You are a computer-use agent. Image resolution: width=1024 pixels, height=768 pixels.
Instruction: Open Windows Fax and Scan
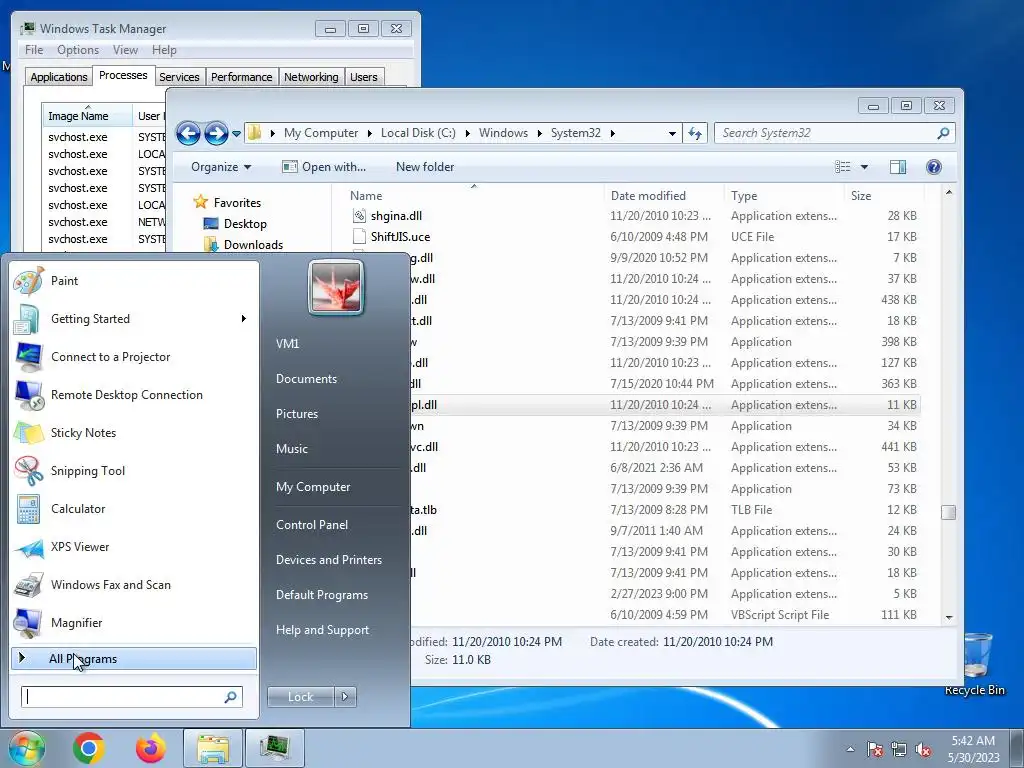click(133, 585)
